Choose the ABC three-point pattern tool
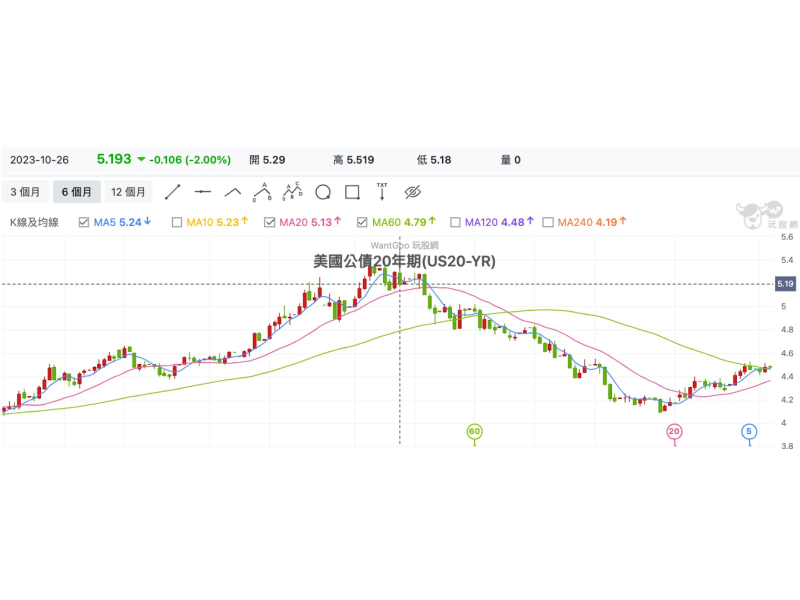 (262, 192)
